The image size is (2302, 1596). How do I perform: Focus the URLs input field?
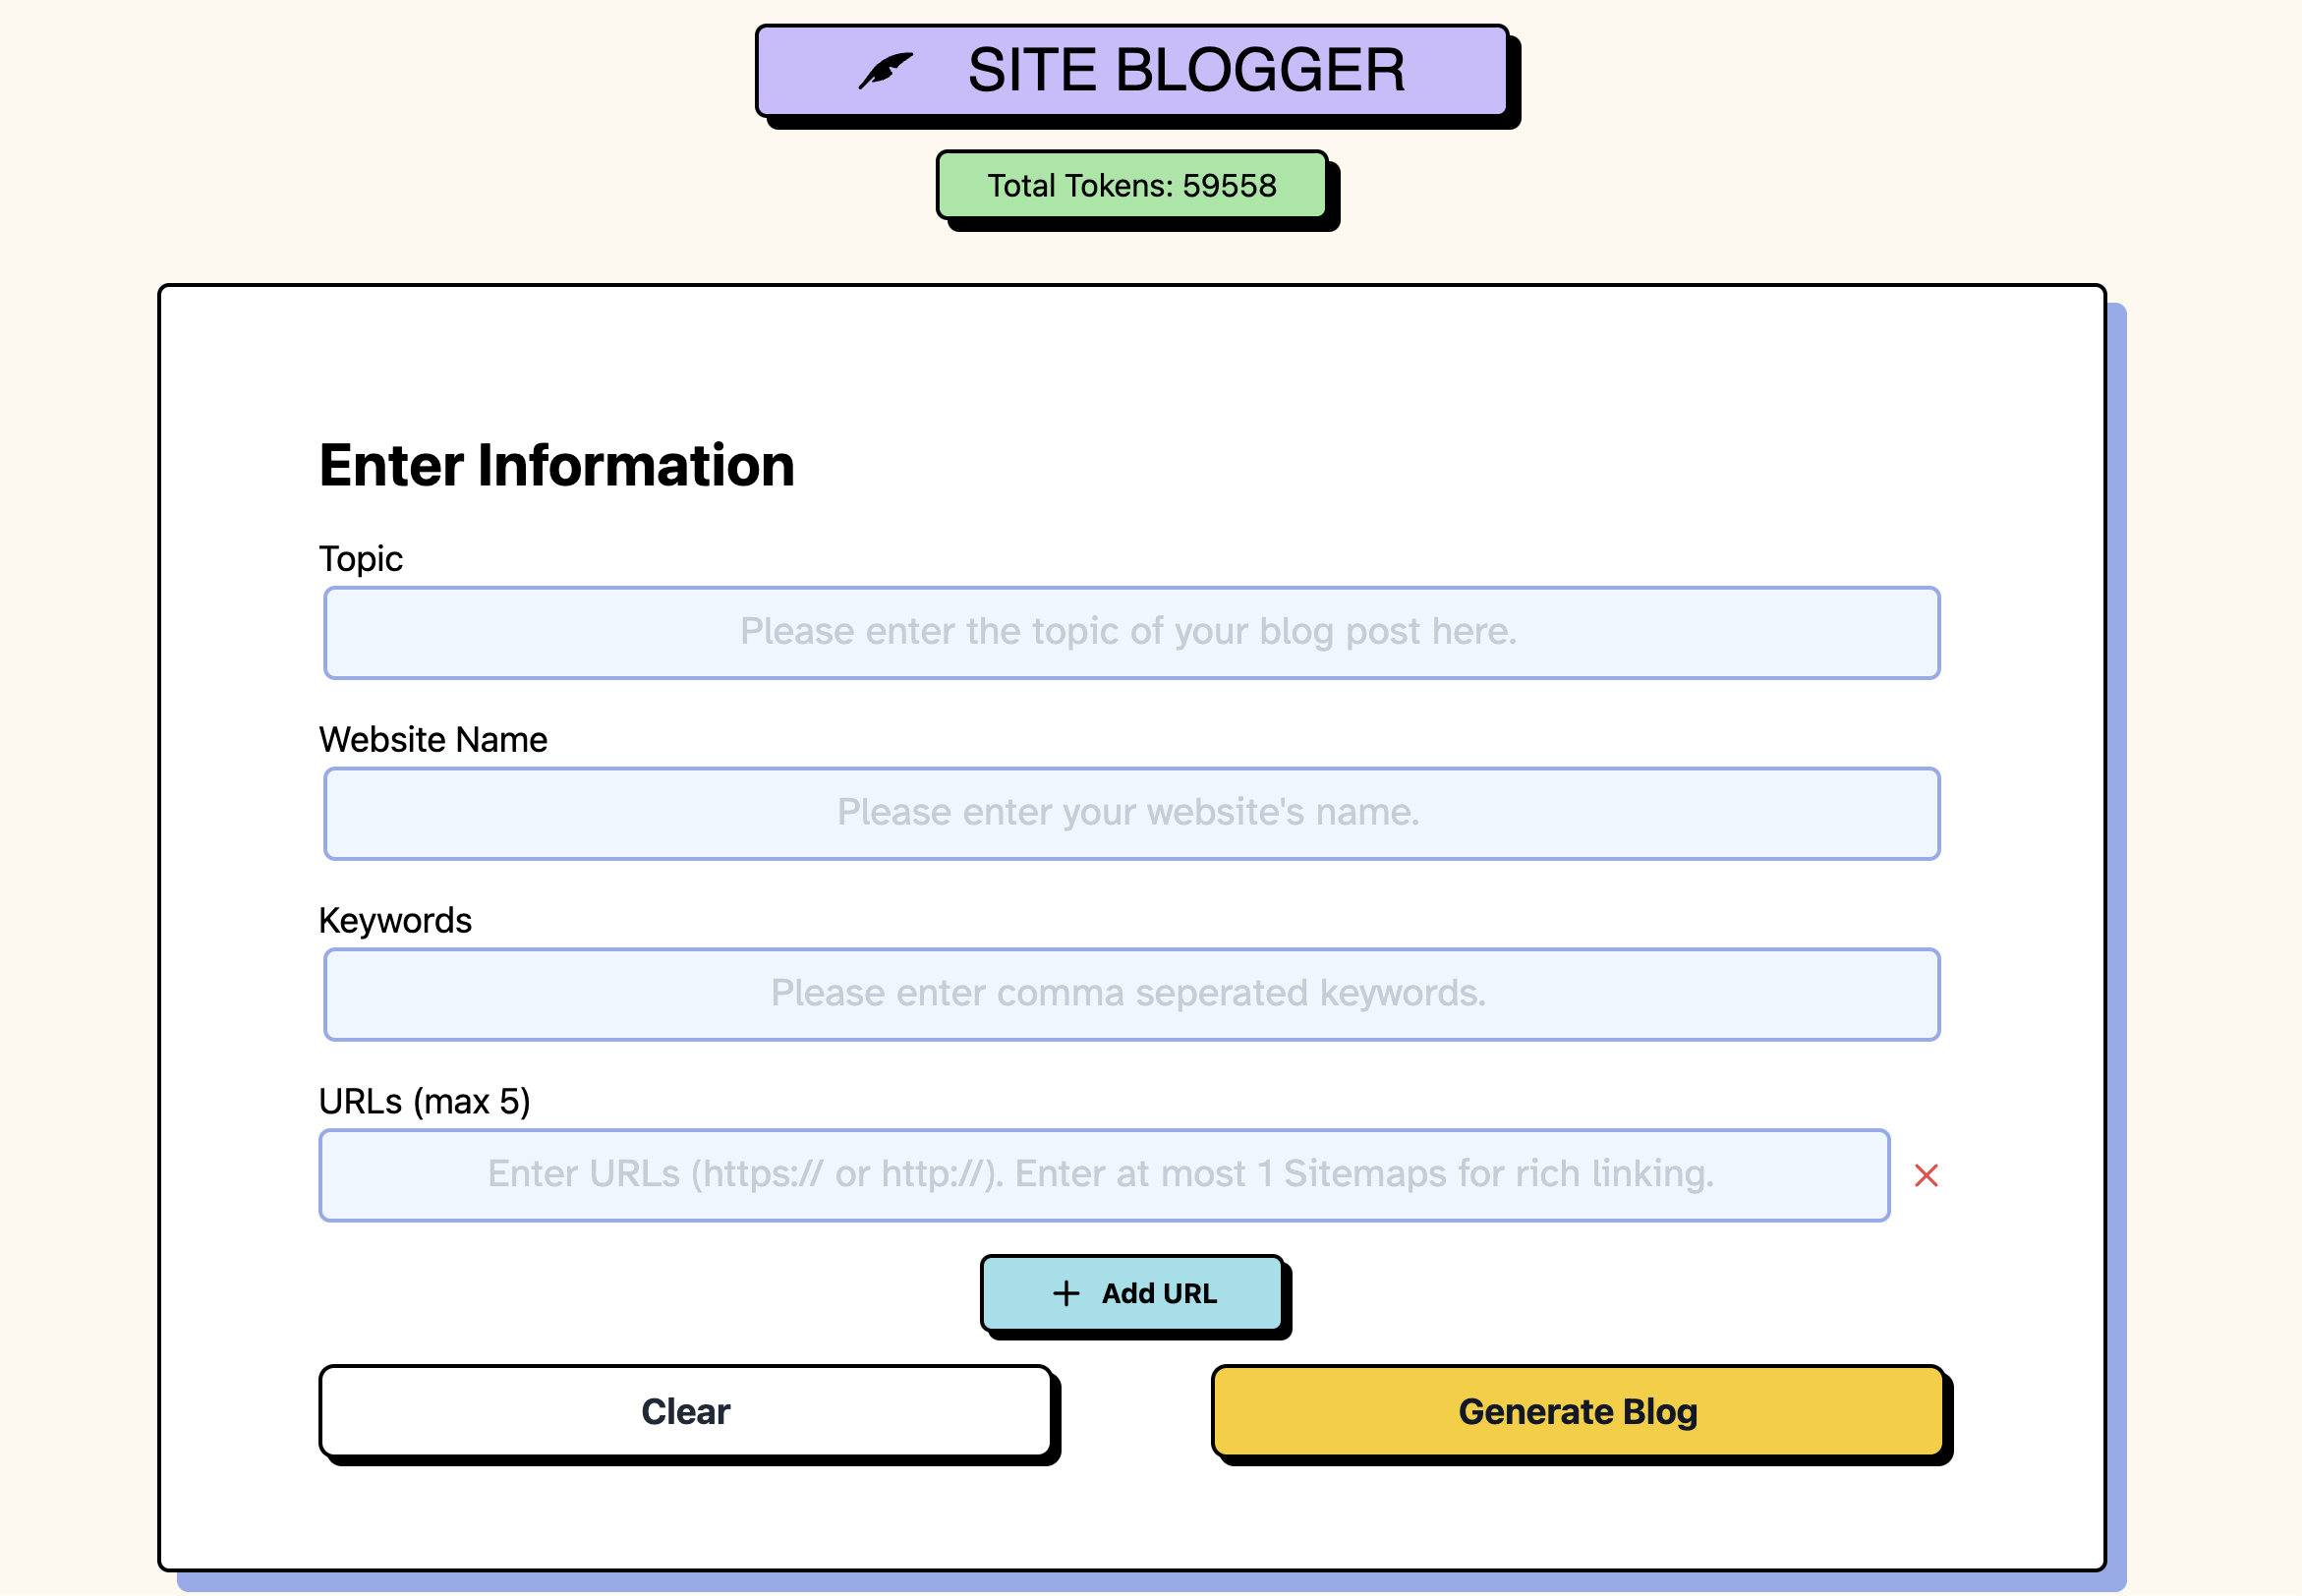(1103, 1175)
